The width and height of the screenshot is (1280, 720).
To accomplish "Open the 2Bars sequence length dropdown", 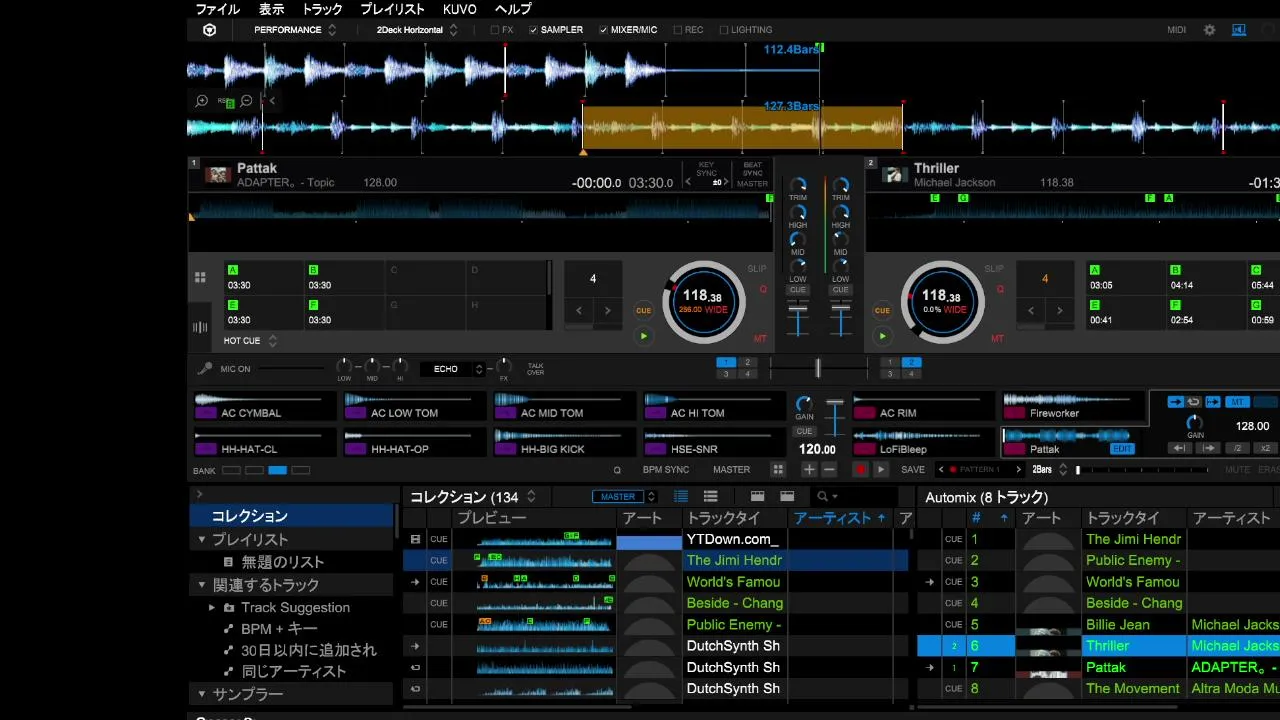I will (1049, 469).
